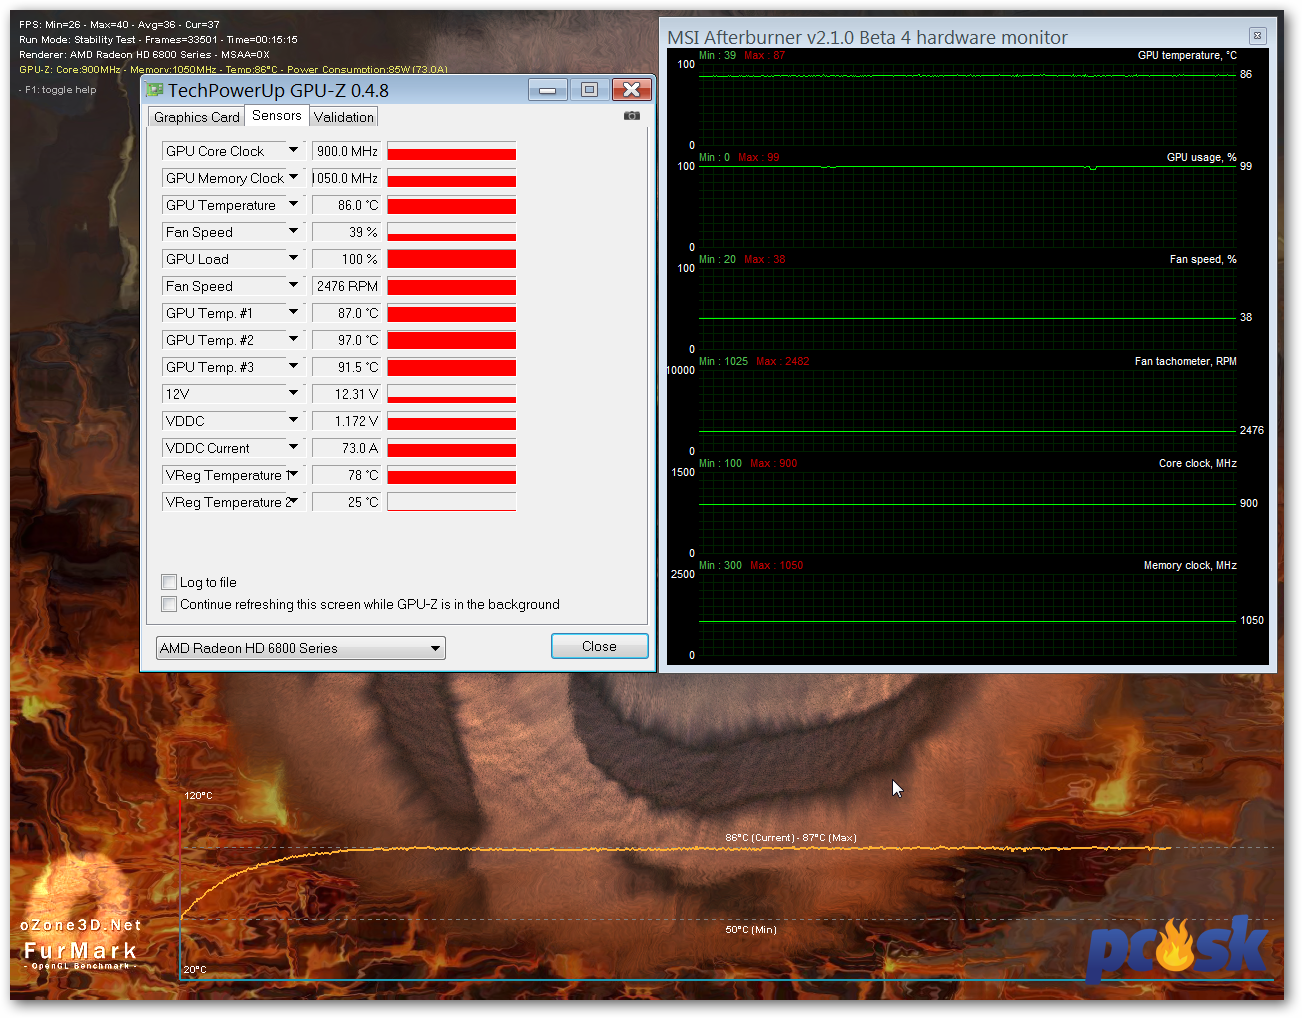This screenshot has width=1302, height=1018.
Task: Click the Fan Speed percent graph bar
Action: coord(452,232)
